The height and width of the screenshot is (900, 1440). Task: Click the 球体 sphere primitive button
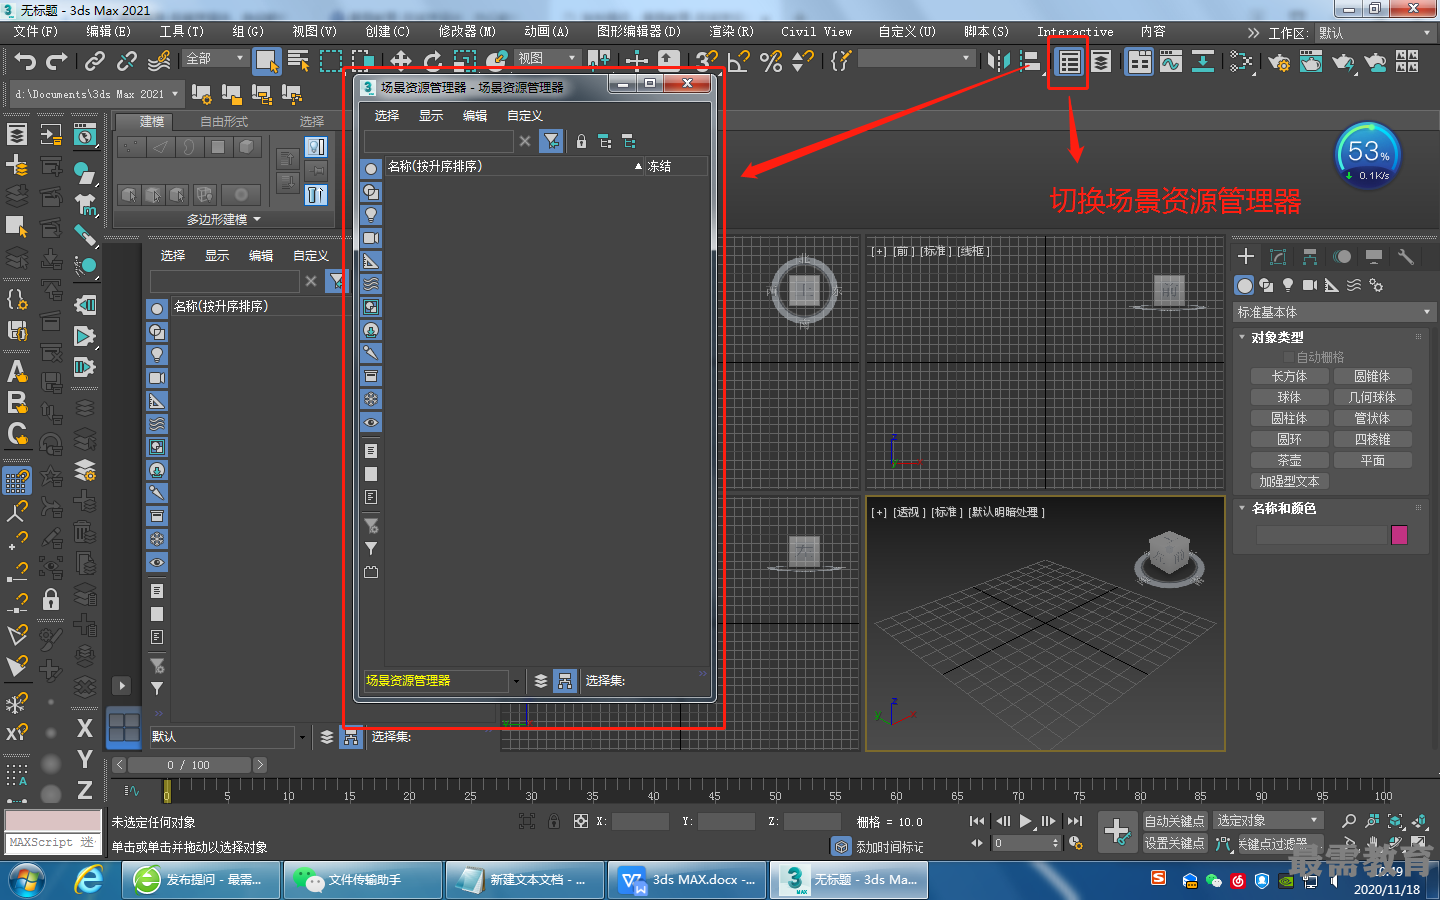tap(1289, 398)
